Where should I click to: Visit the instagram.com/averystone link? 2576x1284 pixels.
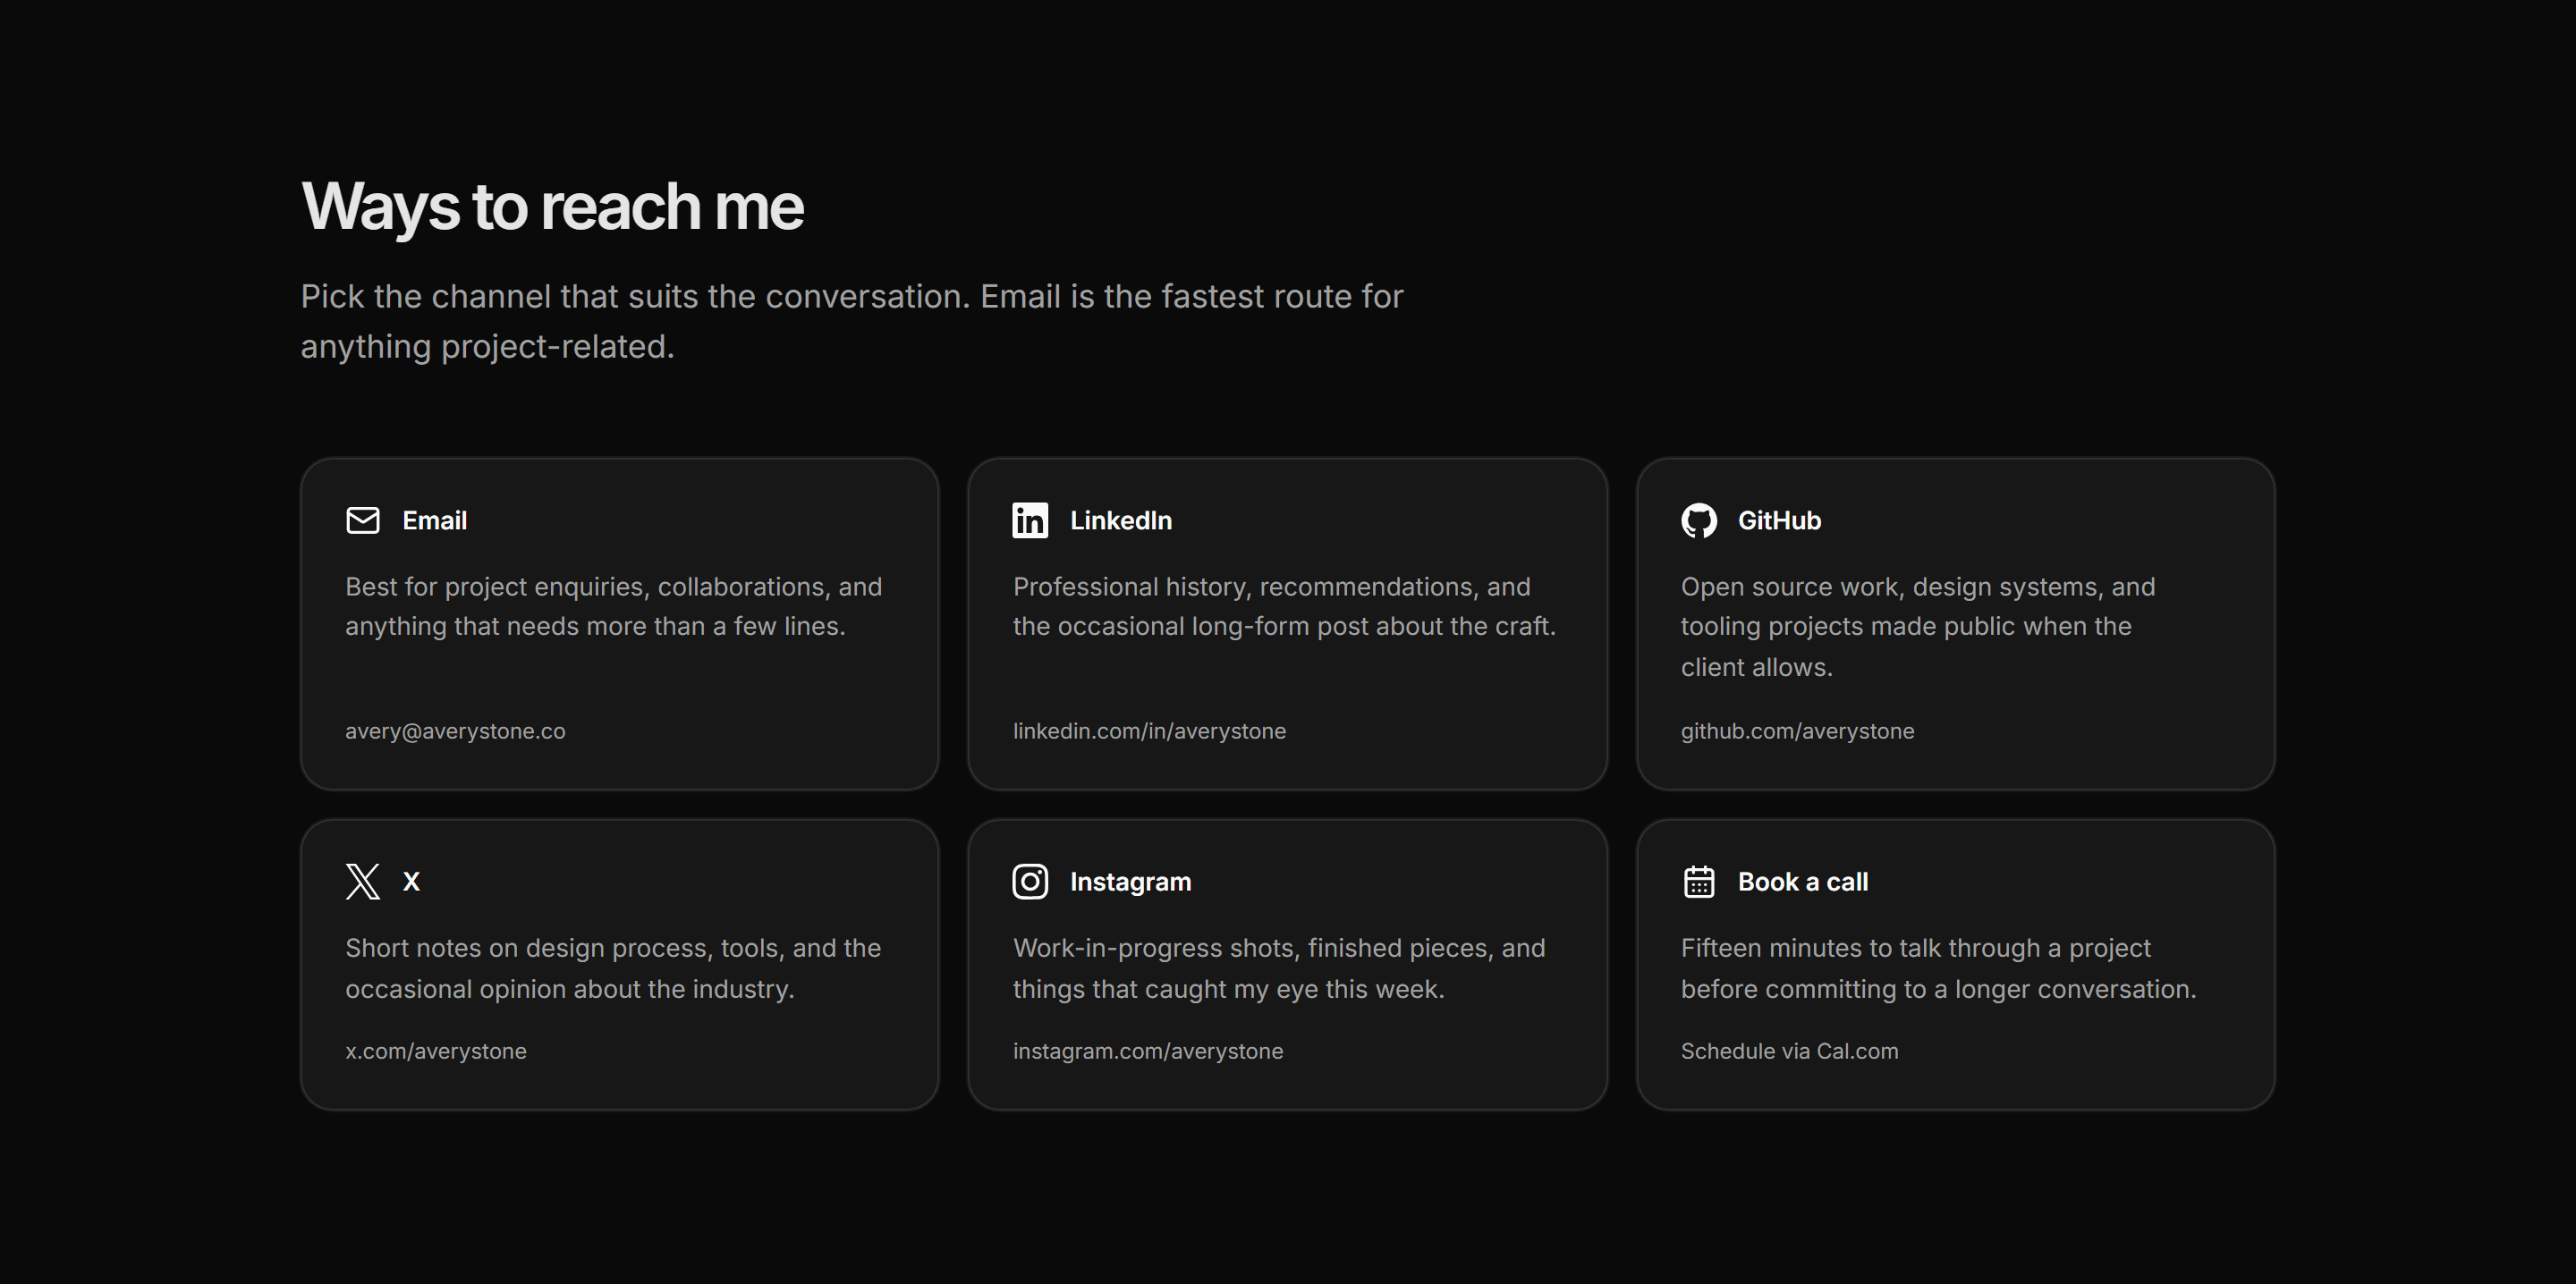[1147, 1051]
